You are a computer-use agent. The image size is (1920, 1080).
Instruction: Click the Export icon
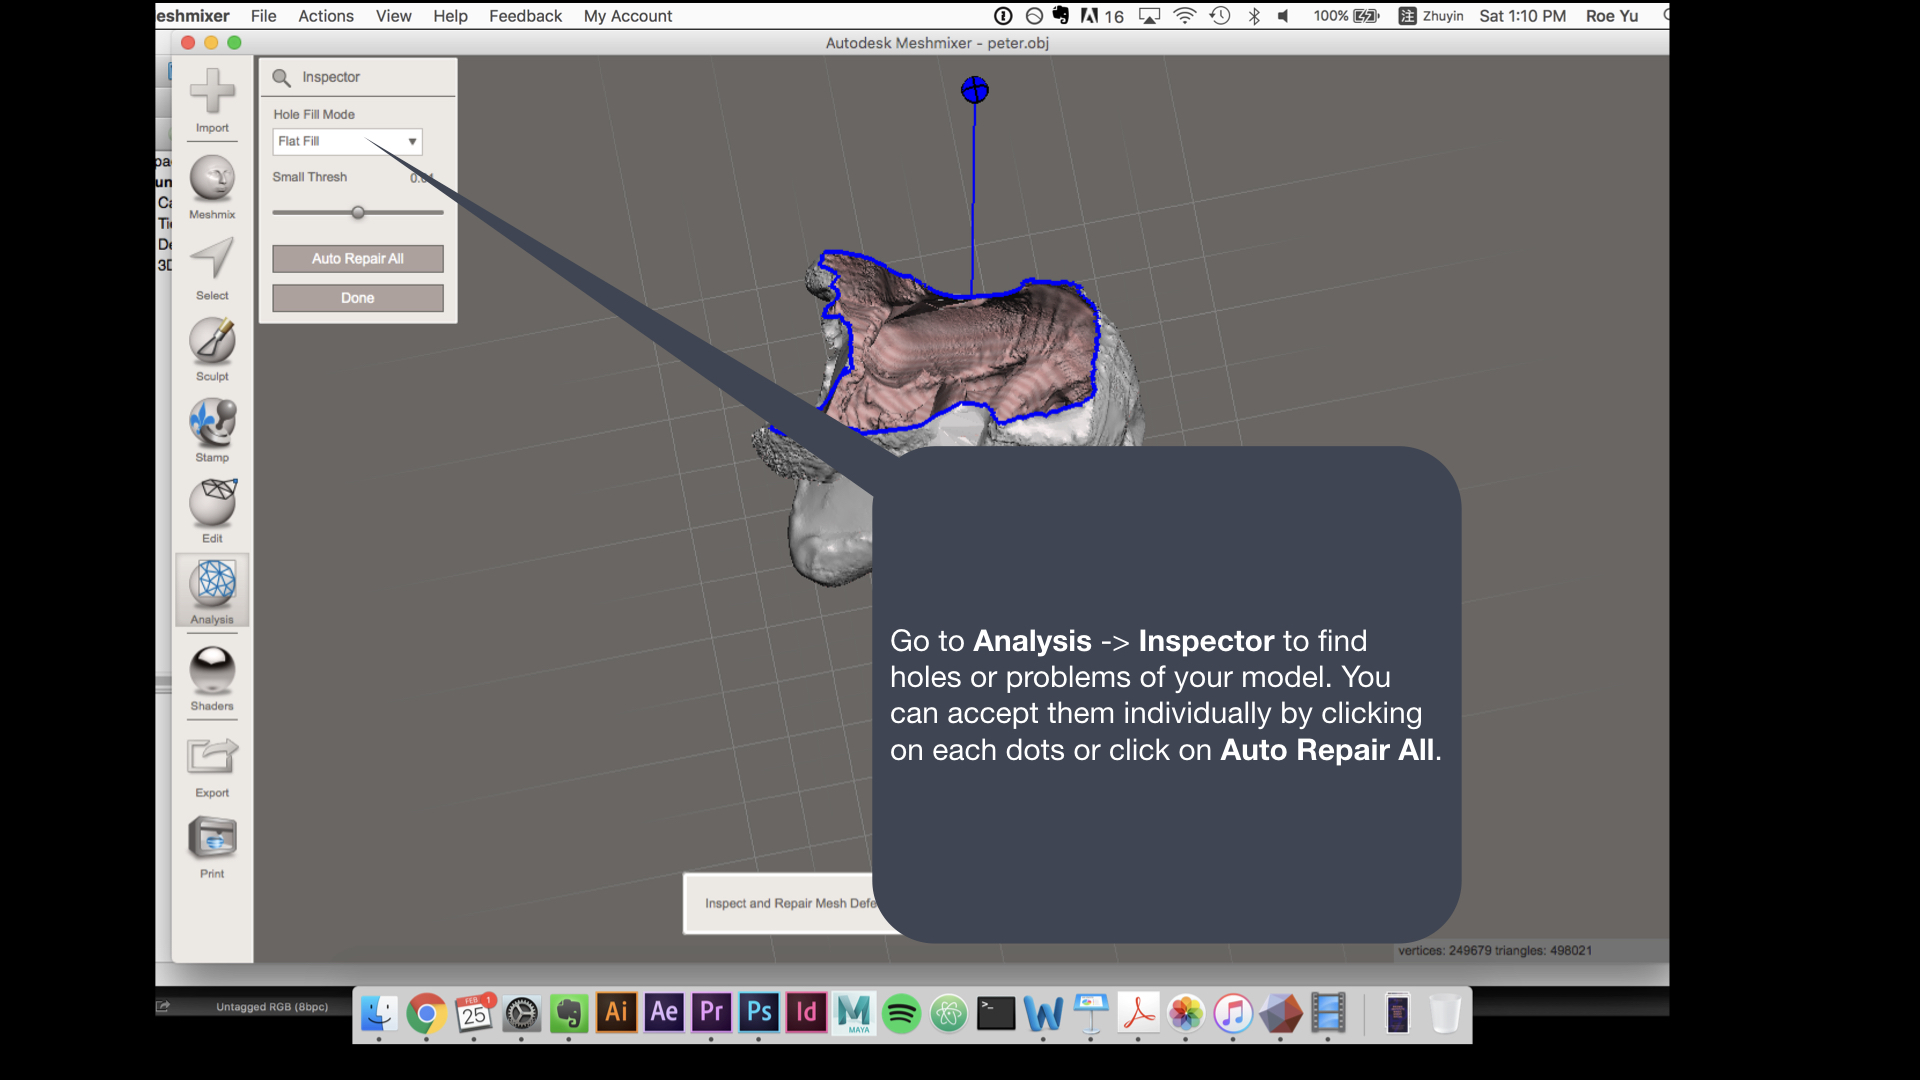click(x=212, y=757)
